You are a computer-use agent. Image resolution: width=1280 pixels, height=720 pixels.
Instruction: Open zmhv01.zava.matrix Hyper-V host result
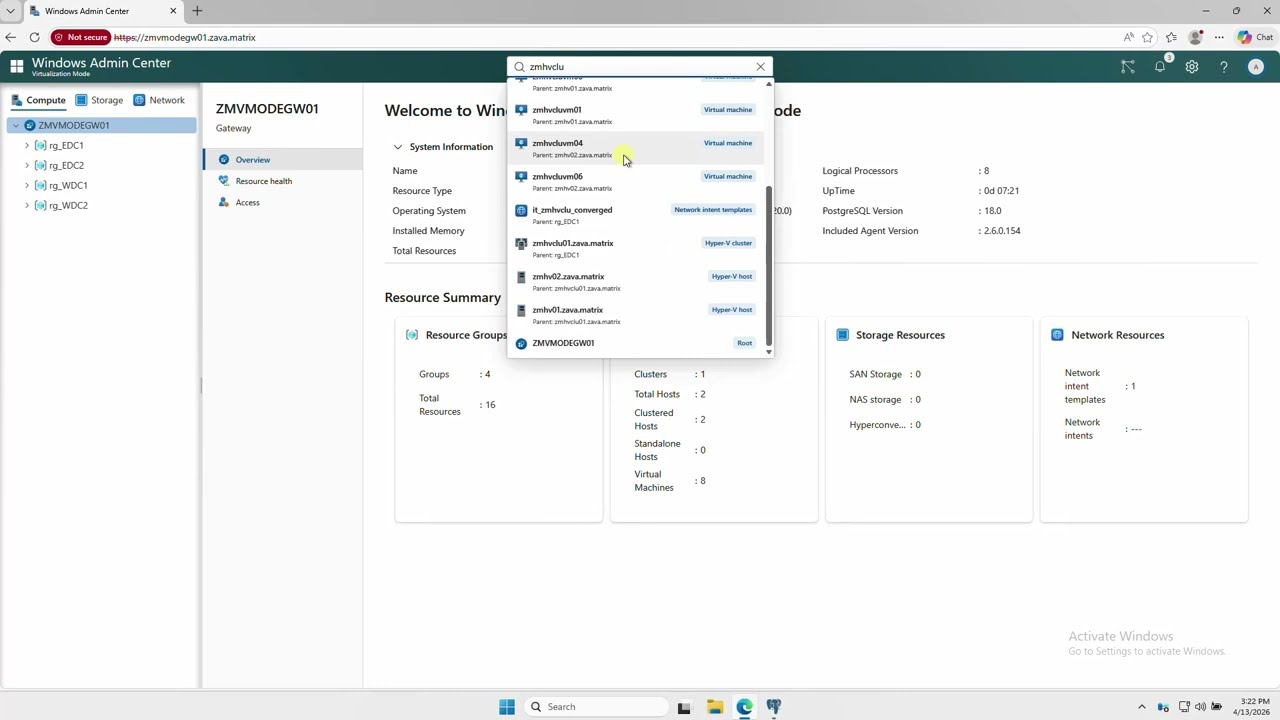pyautogui.click(x=637, y=315)
